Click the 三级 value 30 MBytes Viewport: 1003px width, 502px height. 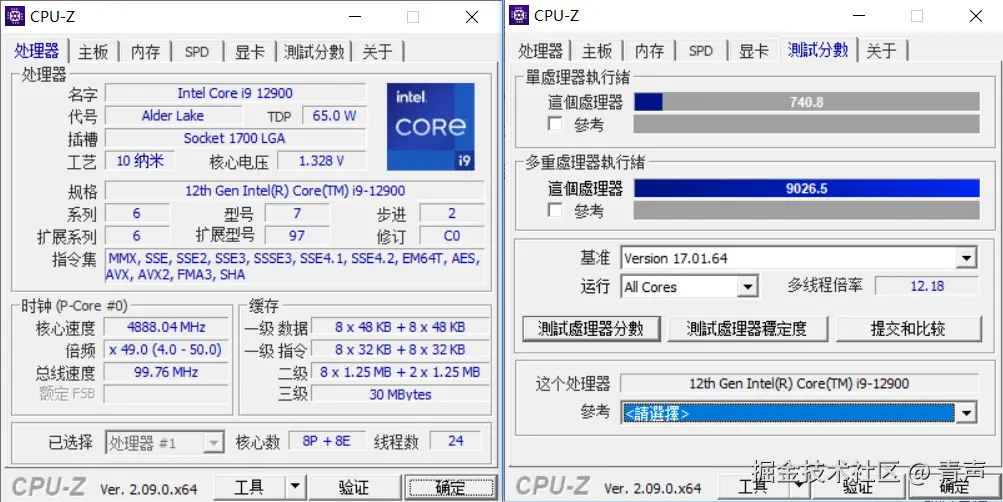[x=400, y=394]
